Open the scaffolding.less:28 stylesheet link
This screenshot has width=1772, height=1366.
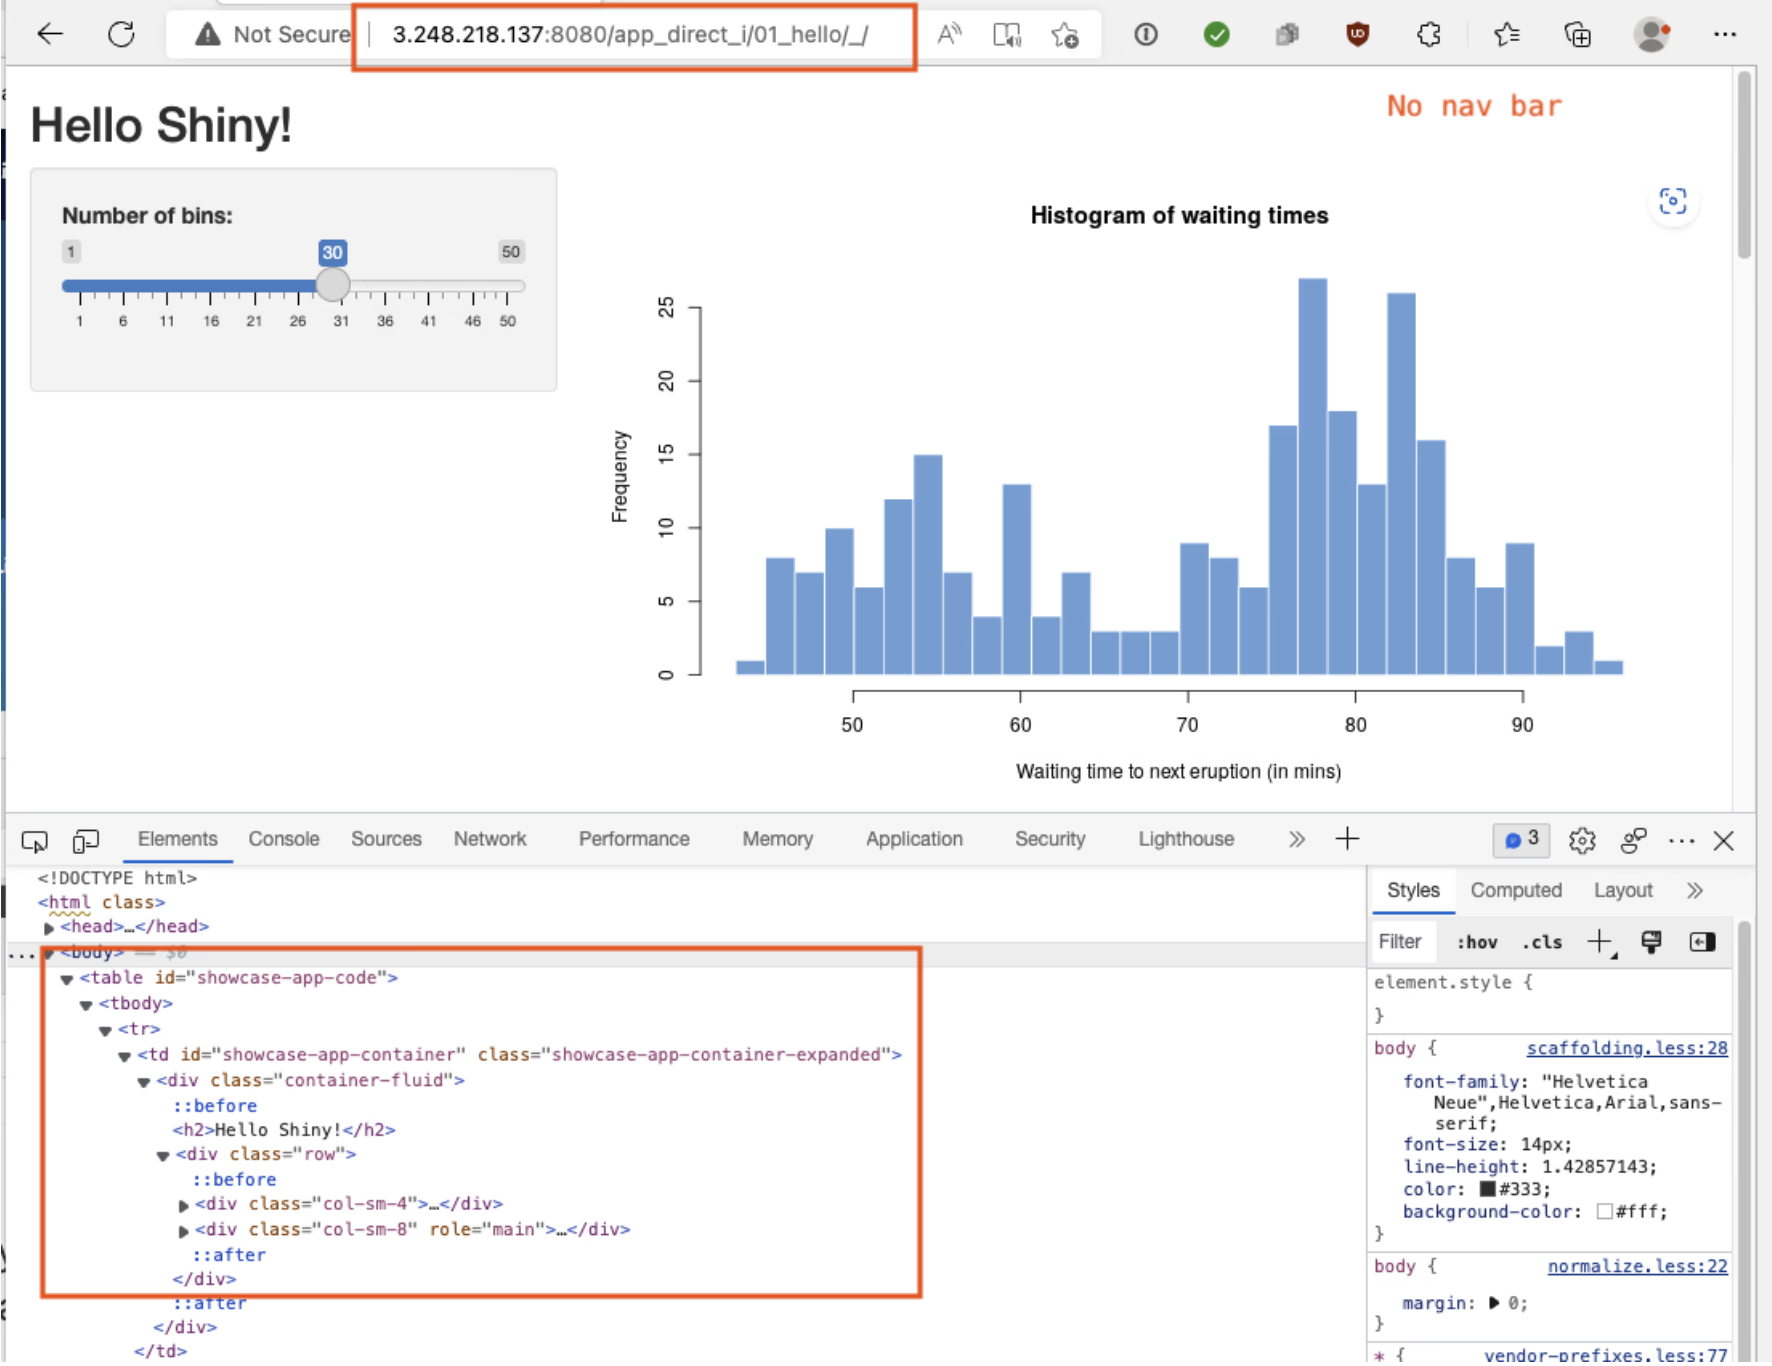[1627, 1048]
